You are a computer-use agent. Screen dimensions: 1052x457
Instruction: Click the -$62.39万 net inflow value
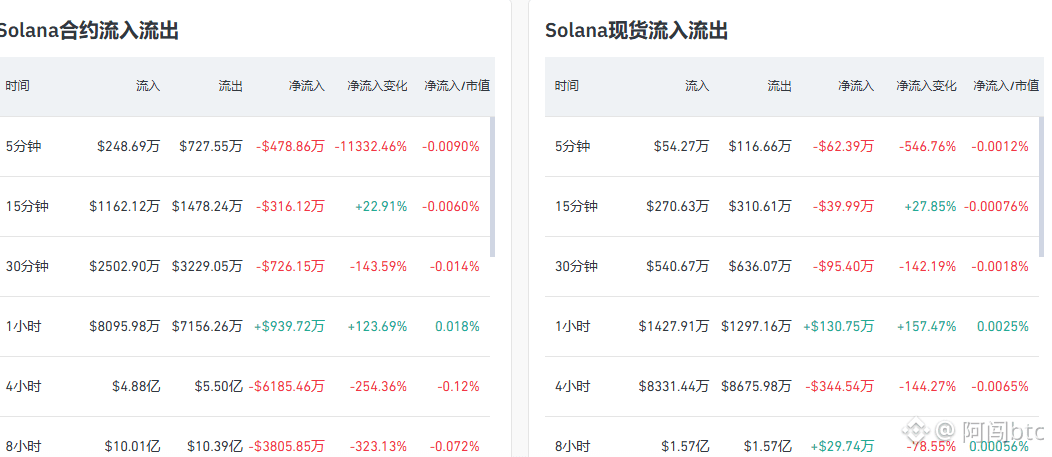point(843,146)
